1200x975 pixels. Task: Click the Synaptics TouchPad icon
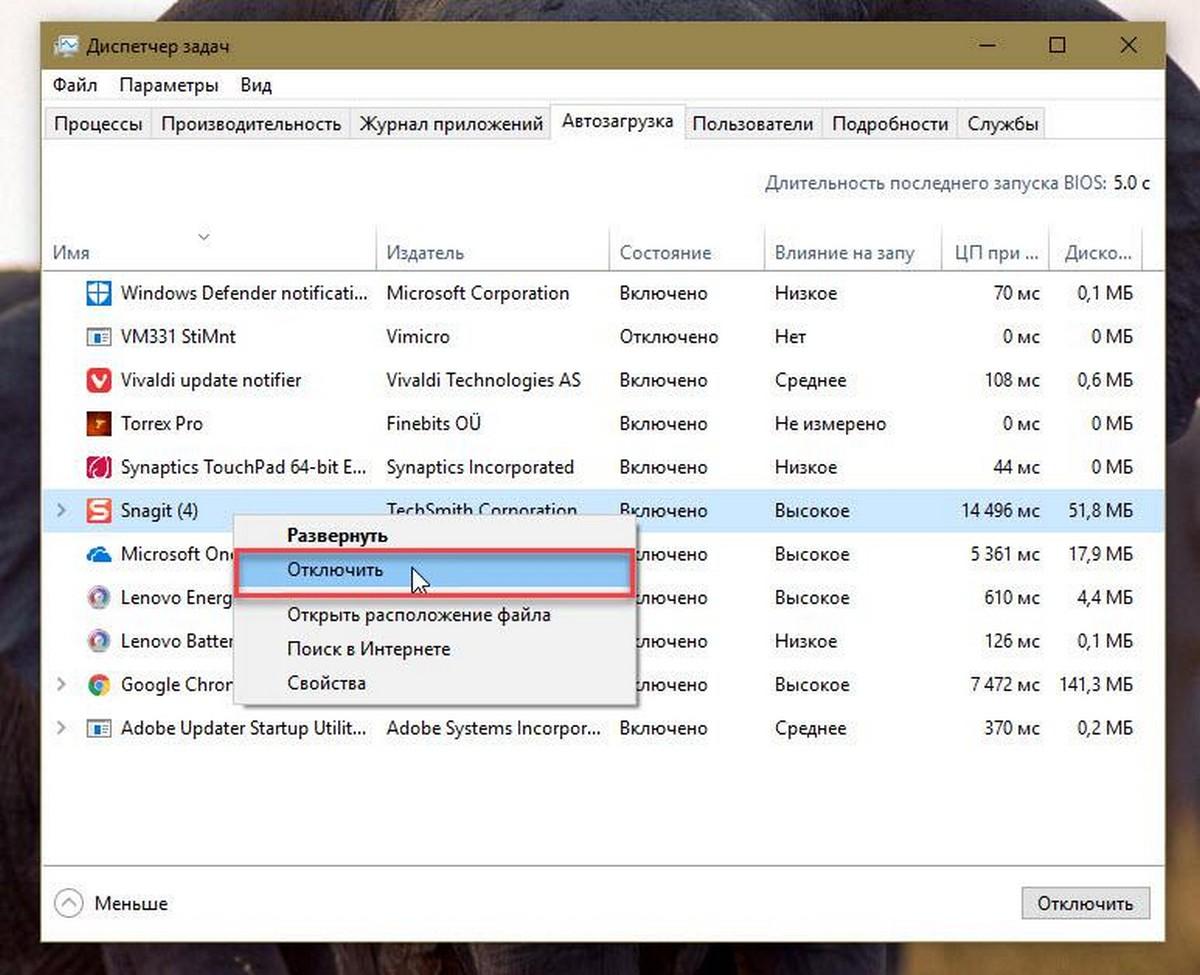(x=98, y=467)
